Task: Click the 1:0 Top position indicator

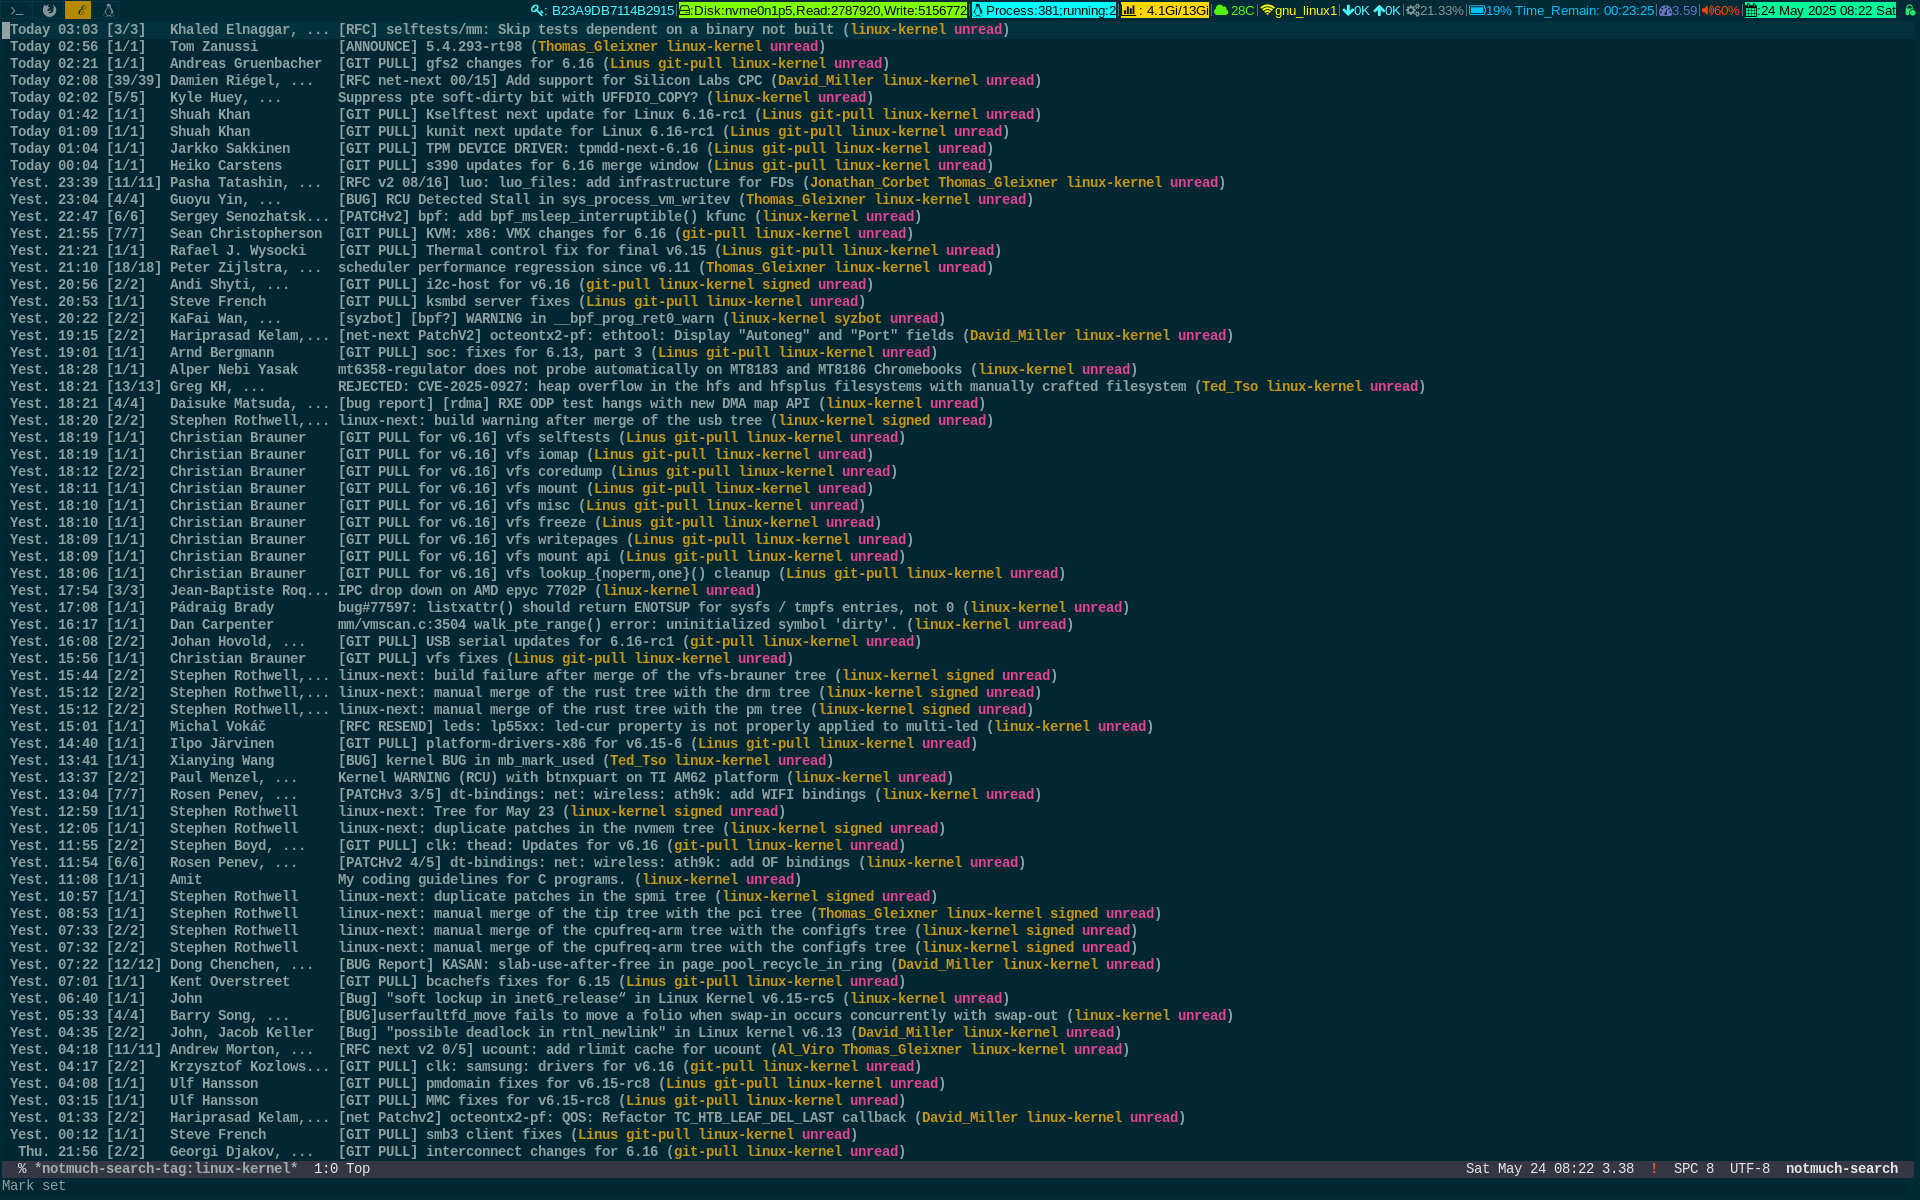Action: point(341,1168)
